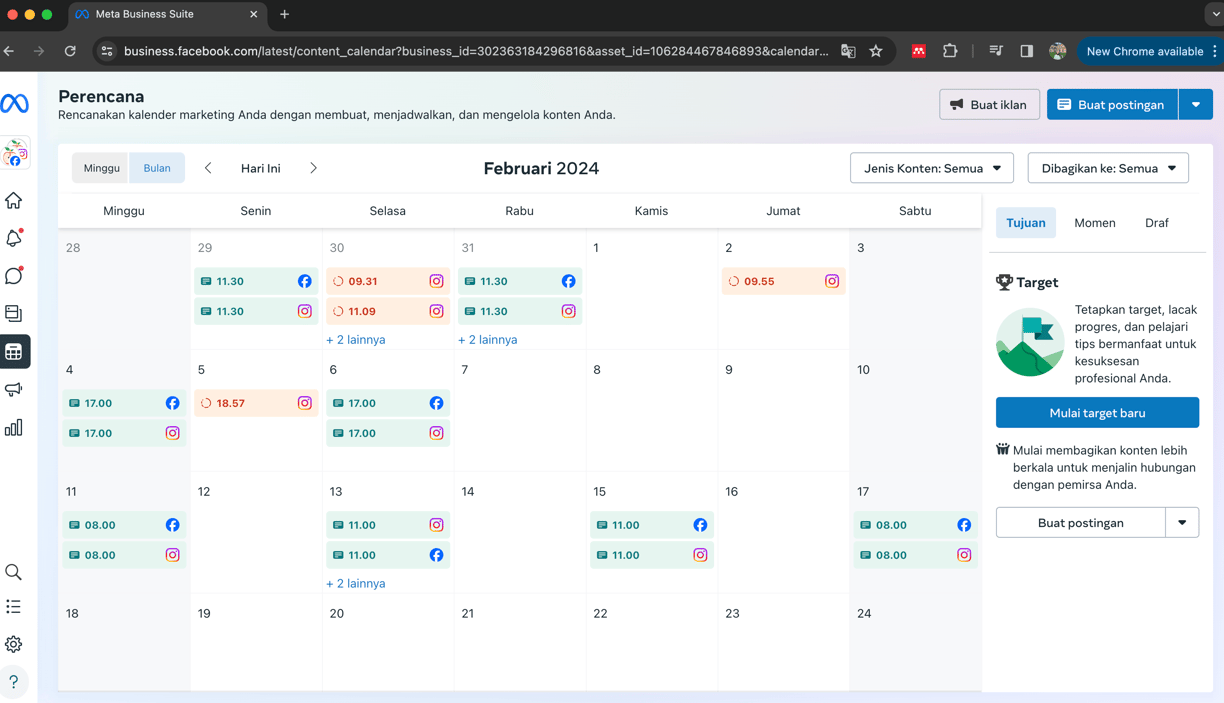
Task: Open the account profile picture in sidebar
Action: (x=15, y=153)
